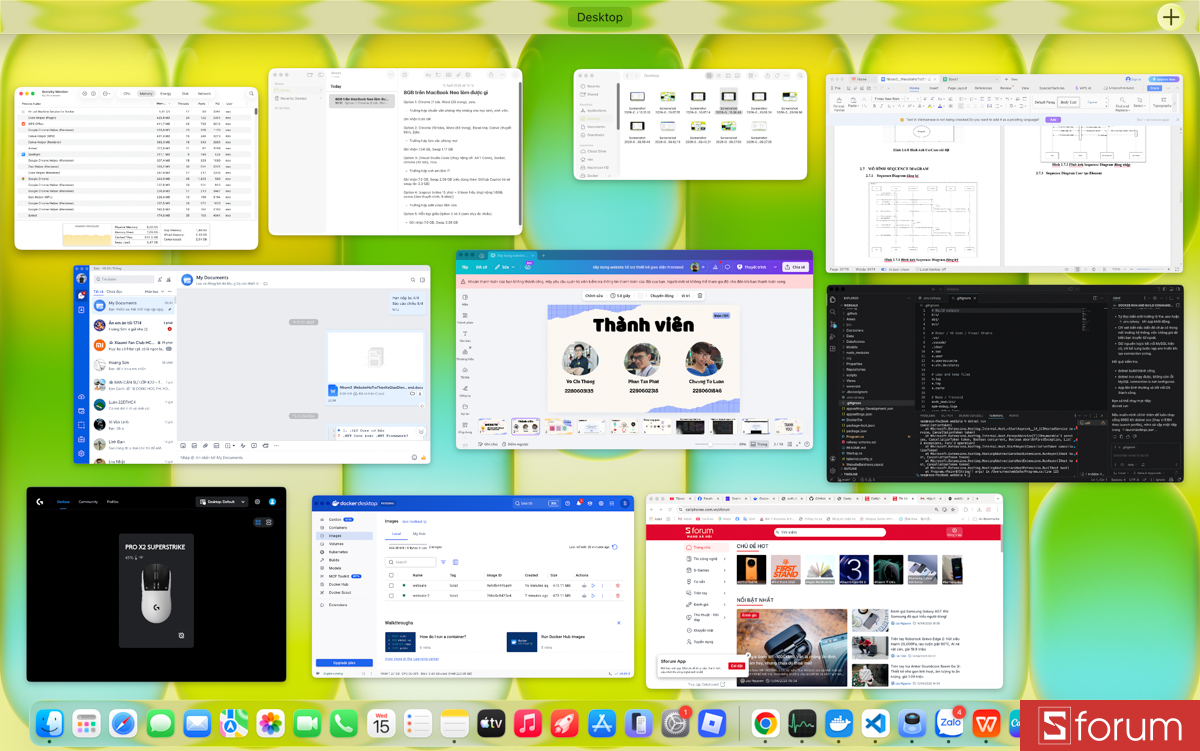Check the select-all checkbox in Docker images table

(392, 575)
